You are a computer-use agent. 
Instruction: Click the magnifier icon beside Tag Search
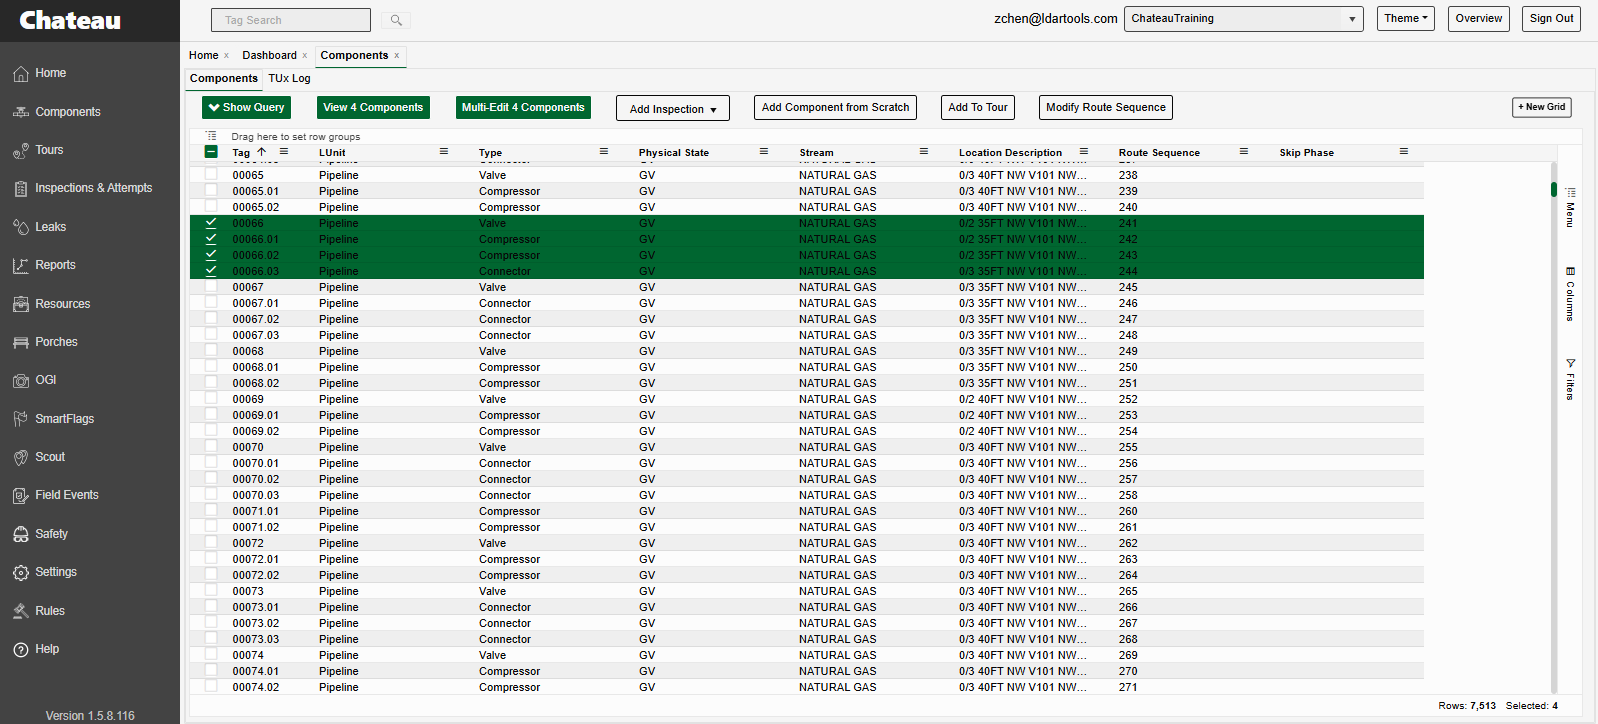396,20
